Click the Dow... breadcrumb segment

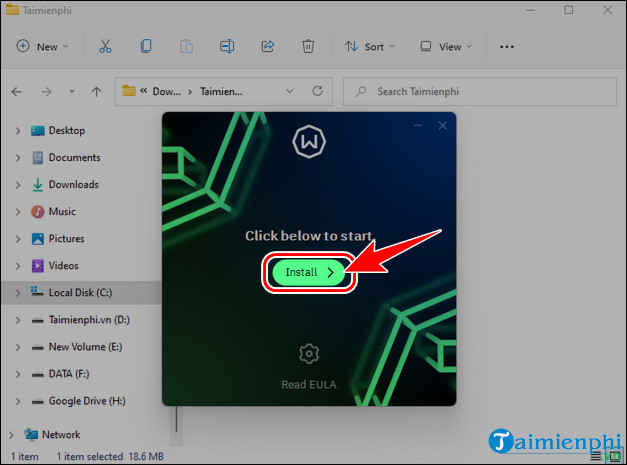click(166, 92)
